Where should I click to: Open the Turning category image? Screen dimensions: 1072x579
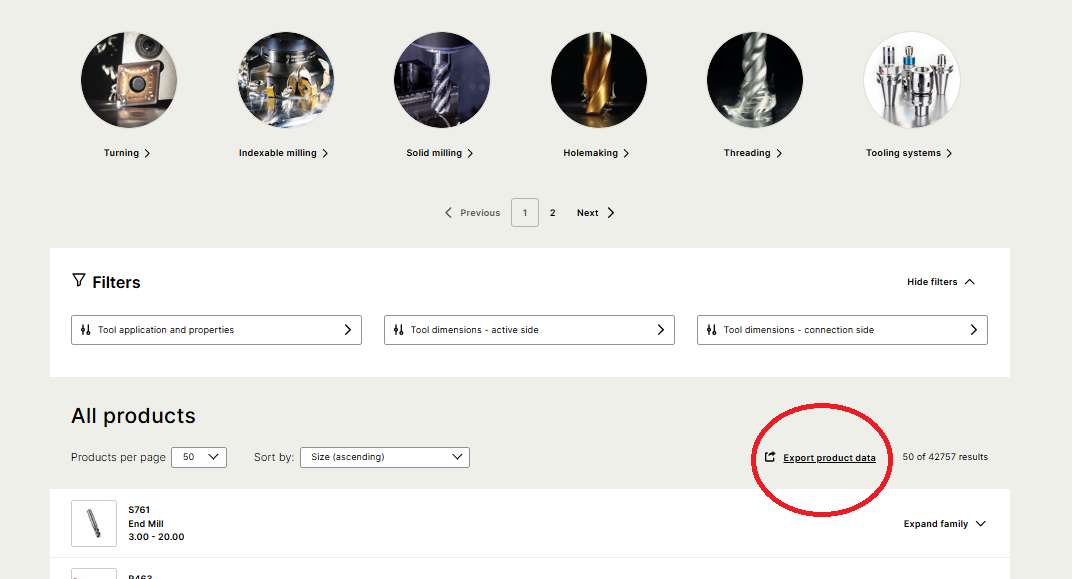pos(129,80)
